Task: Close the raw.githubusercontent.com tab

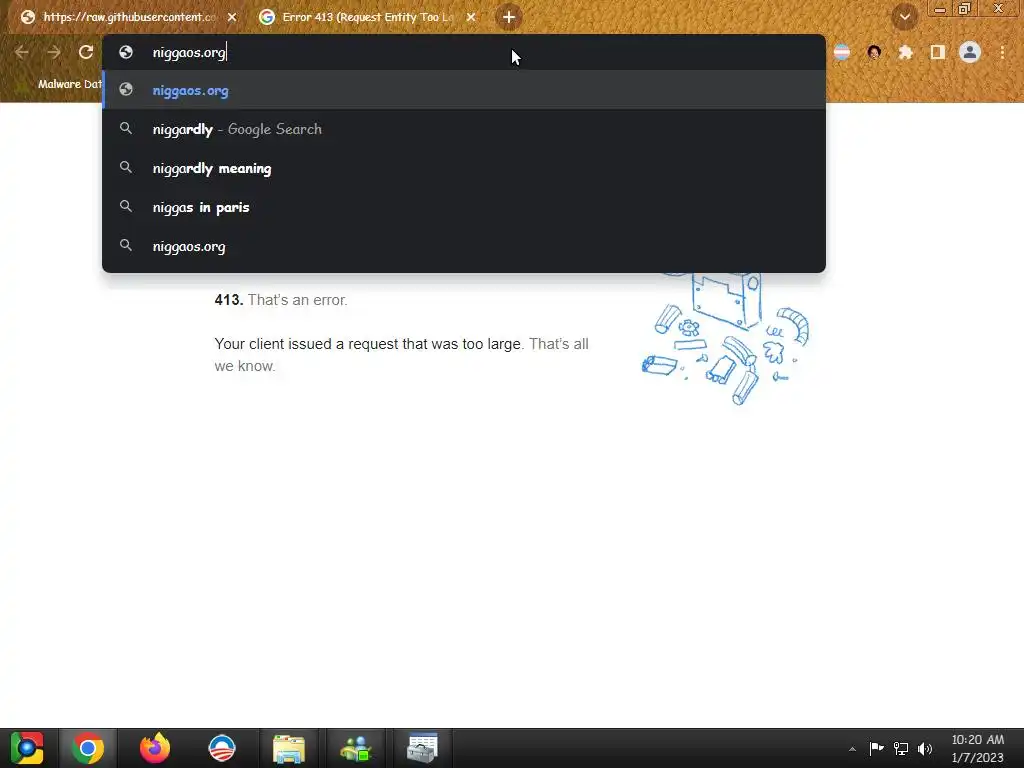Action: 232,17
